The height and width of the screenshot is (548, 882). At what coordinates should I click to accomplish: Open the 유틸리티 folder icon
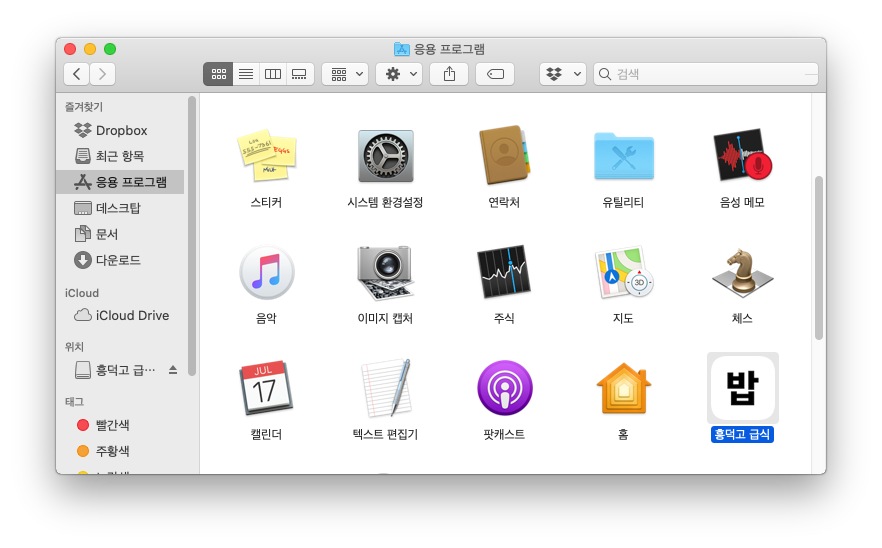click(624, 156)
